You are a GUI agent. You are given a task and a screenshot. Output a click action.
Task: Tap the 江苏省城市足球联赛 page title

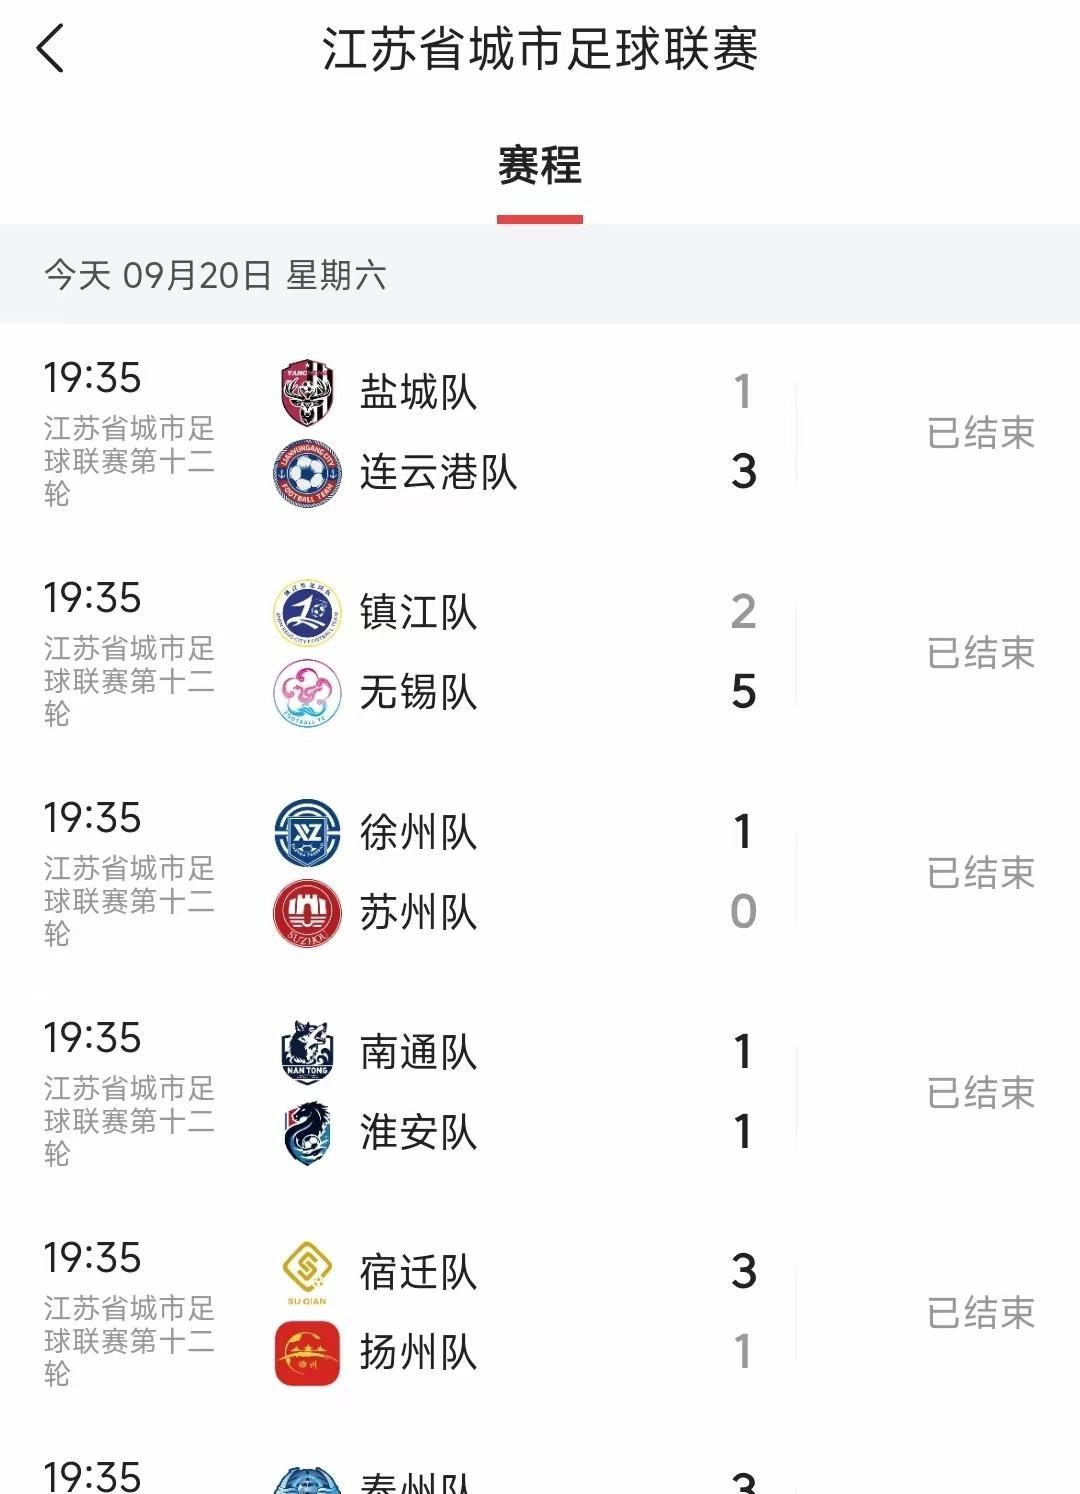[x=539, y=50]
